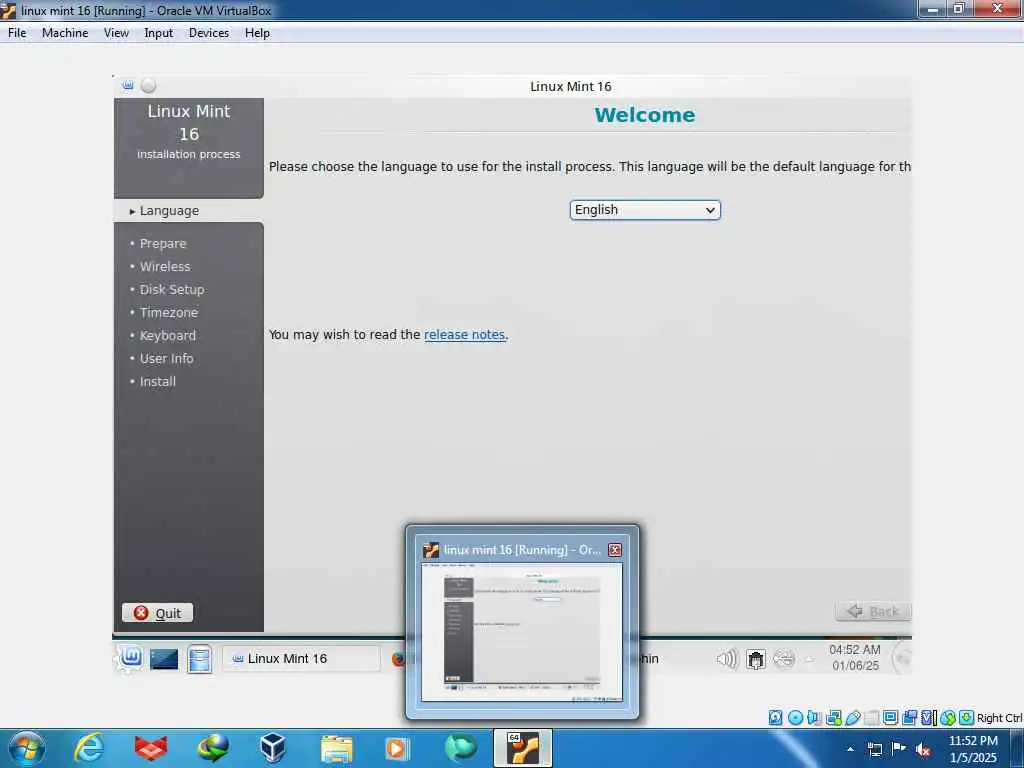Click the show desktop icon in Mint panel
The image size is (1024, 768).
[x=164, y=659]
